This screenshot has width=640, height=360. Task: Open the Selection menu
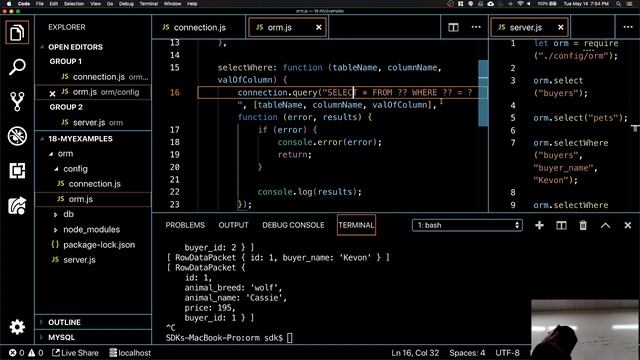[x=74, y=4]
